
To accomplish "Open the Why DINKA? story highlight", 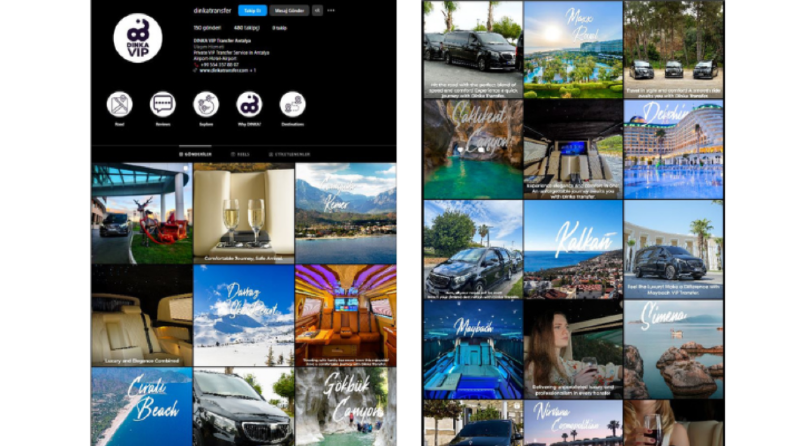I will 249,104.
